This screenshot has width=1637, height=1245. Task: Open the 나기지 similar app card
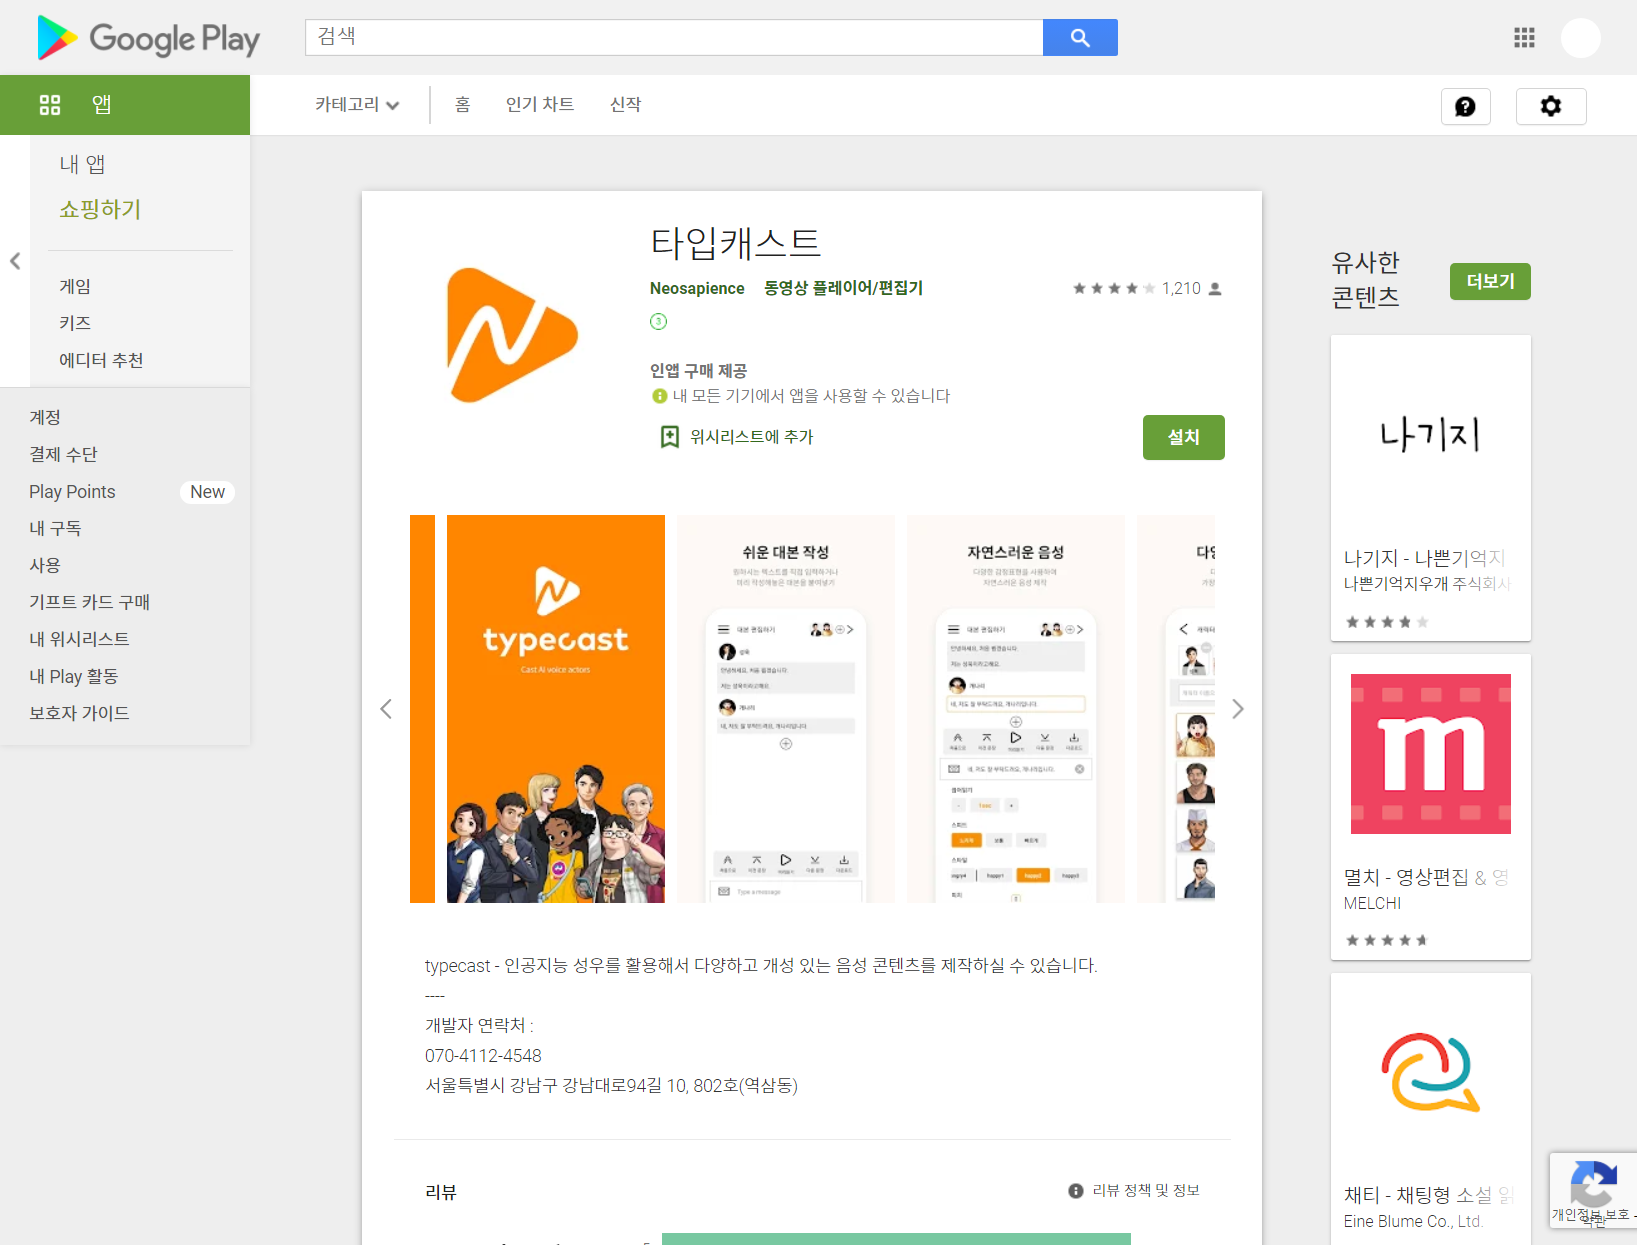point(1431,488)
